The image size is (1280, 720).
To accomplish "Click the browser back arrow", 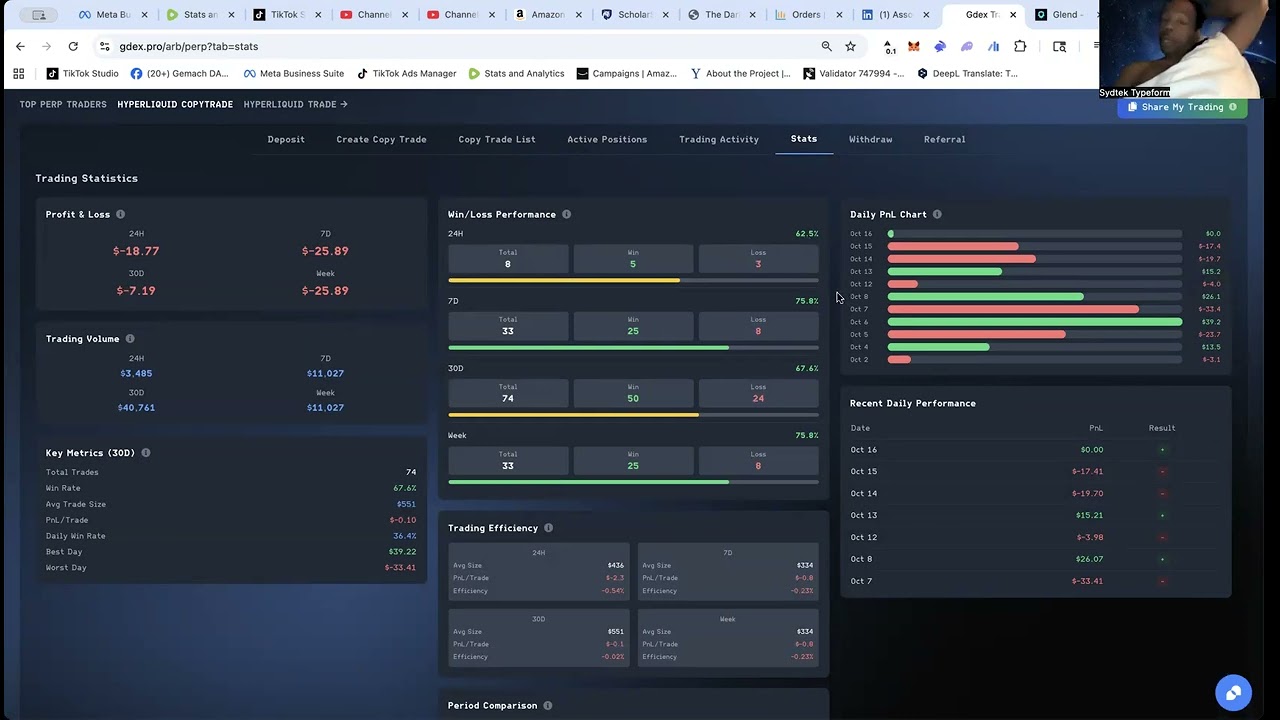I will (x=20, y=46).
